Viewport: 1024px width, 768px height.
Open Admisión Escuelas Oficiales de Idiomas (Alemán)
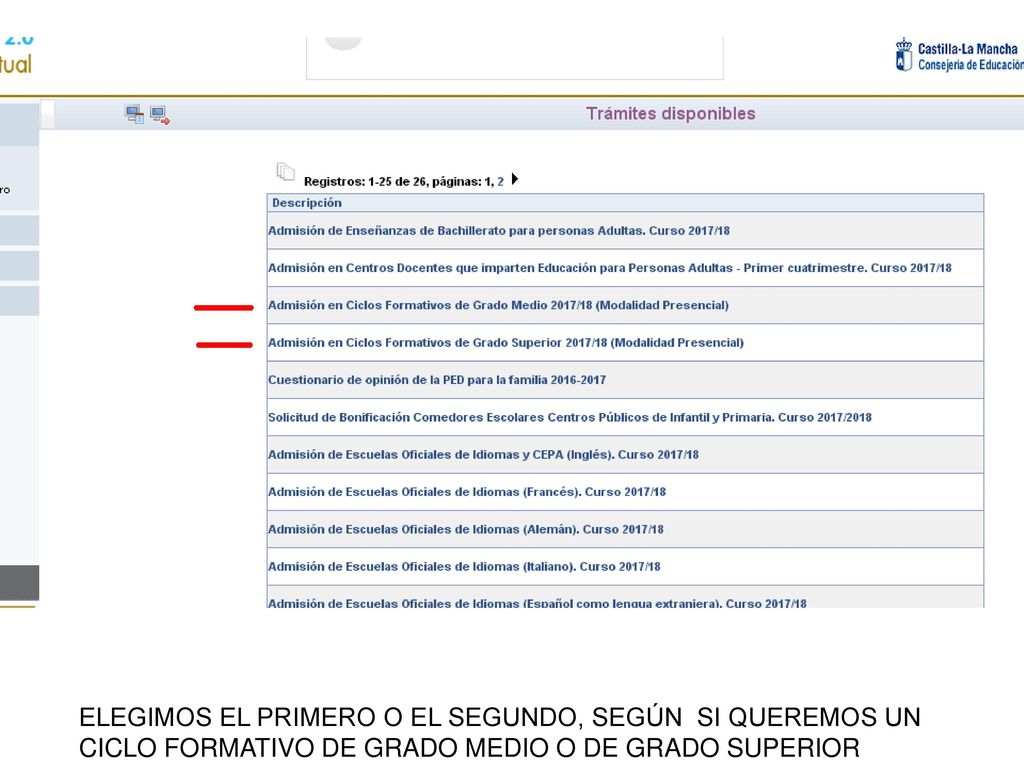point(466,528)
